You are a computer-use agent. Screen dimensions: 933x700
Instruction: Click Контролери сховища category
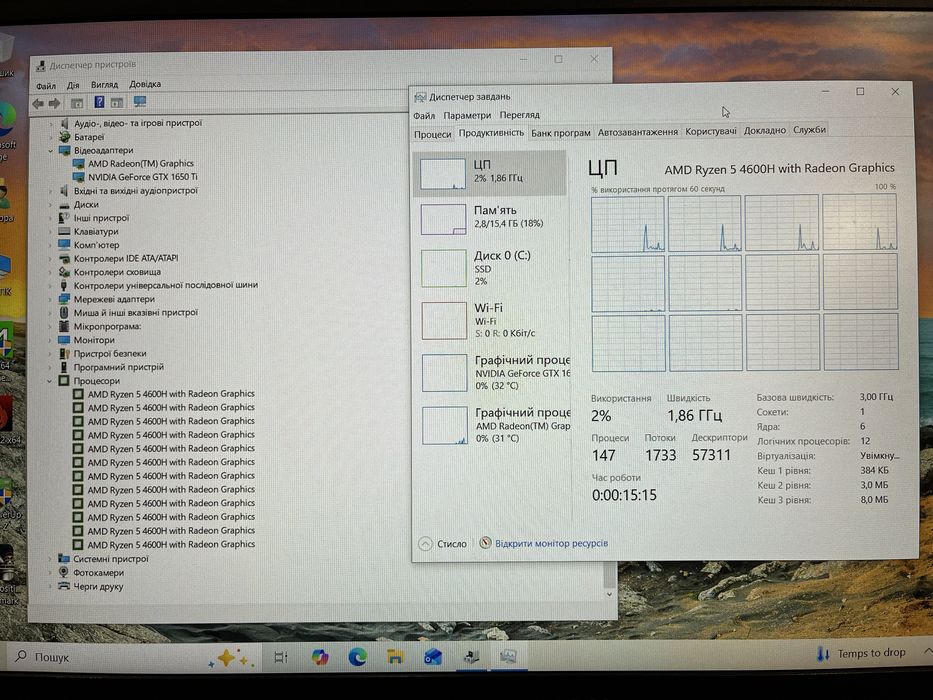point(117,272)
